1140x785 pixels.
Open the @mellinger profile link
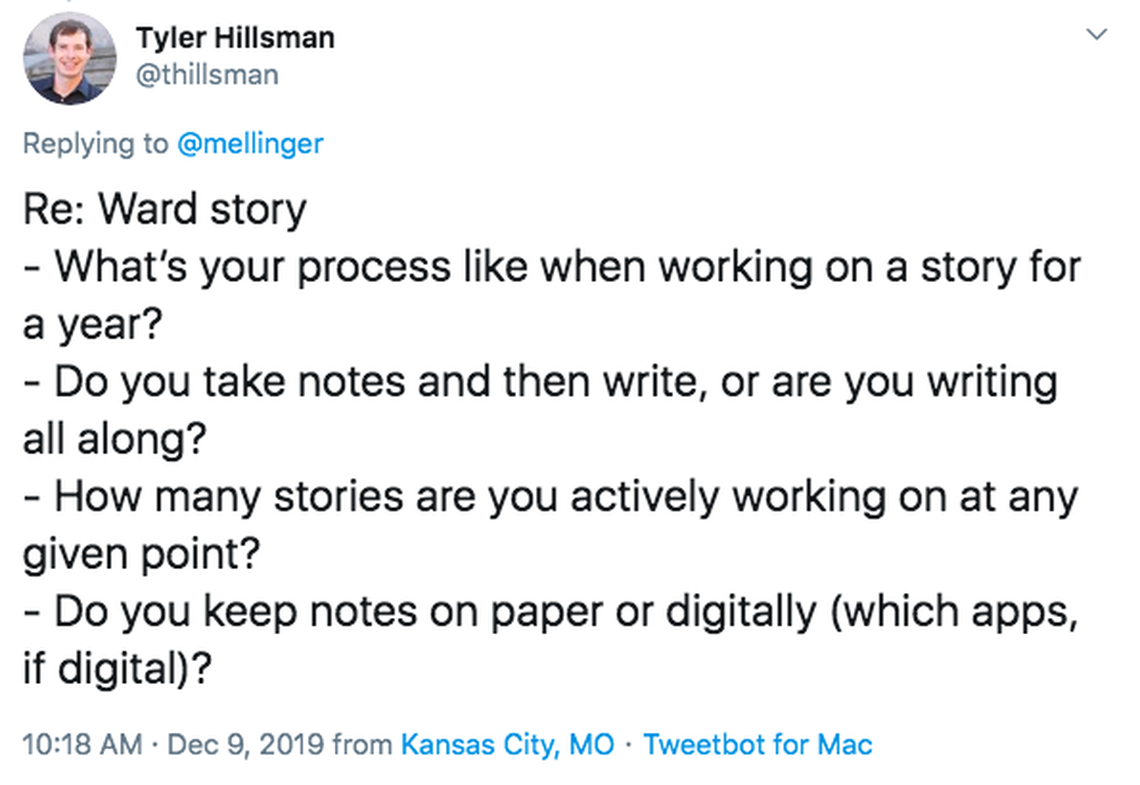point(250,144)
